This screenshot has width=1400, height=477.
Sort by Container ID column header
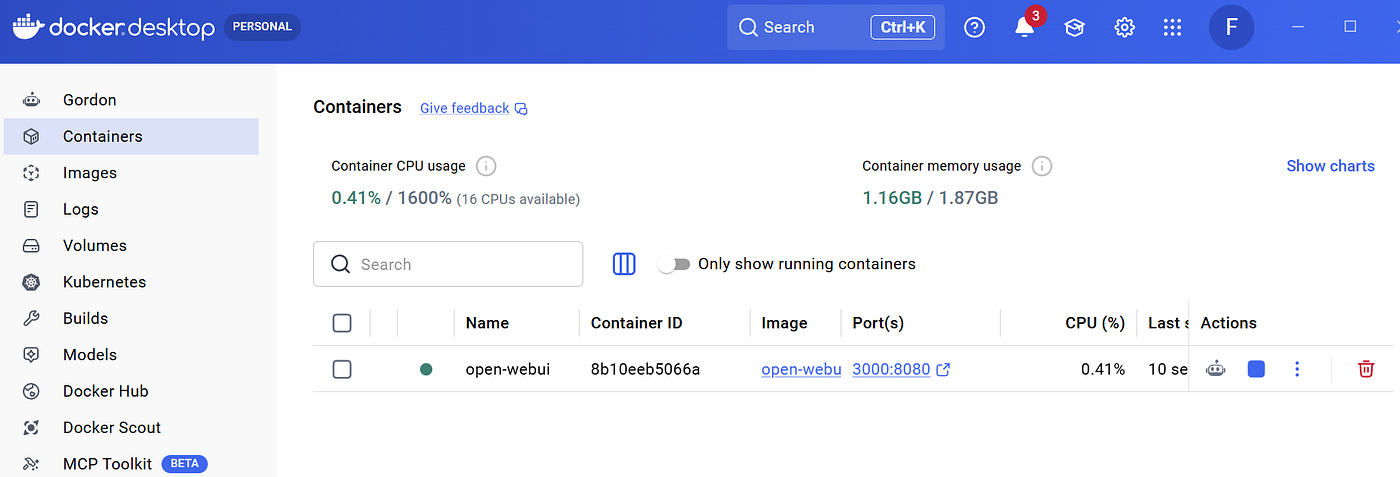[x=636, y=323]
